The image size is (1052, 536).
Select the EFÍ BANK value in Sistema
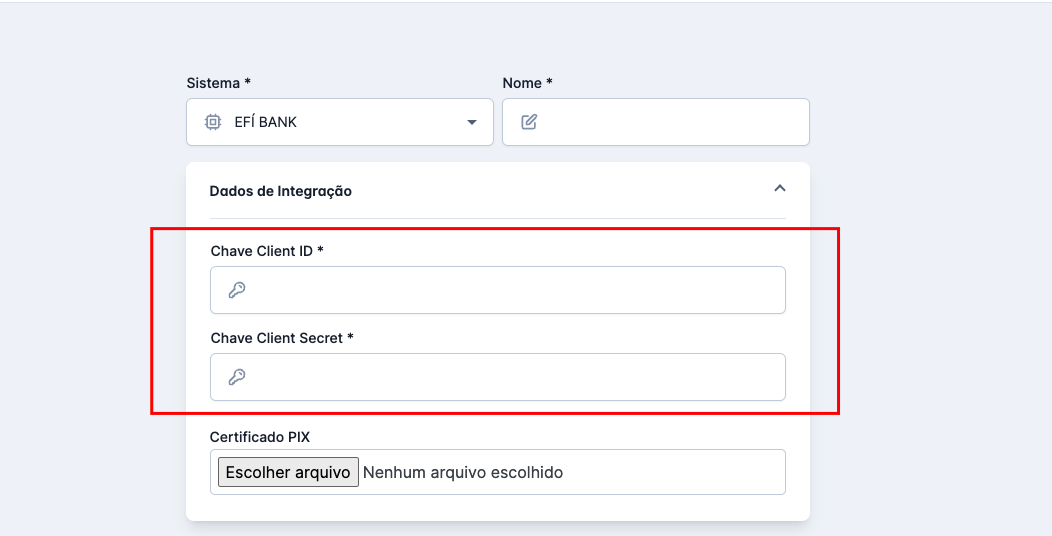click(x=265, y=122)
